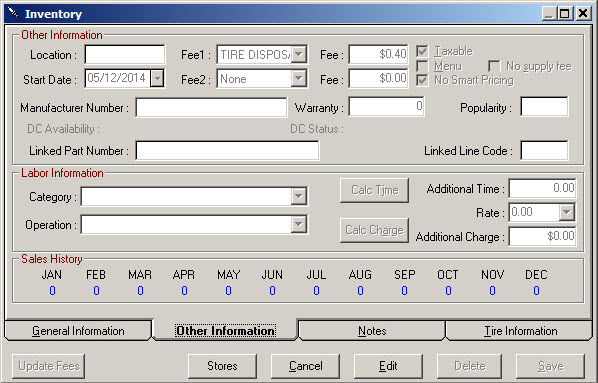
Task: Click the OCT sales value 0
Action: point(448,291)
